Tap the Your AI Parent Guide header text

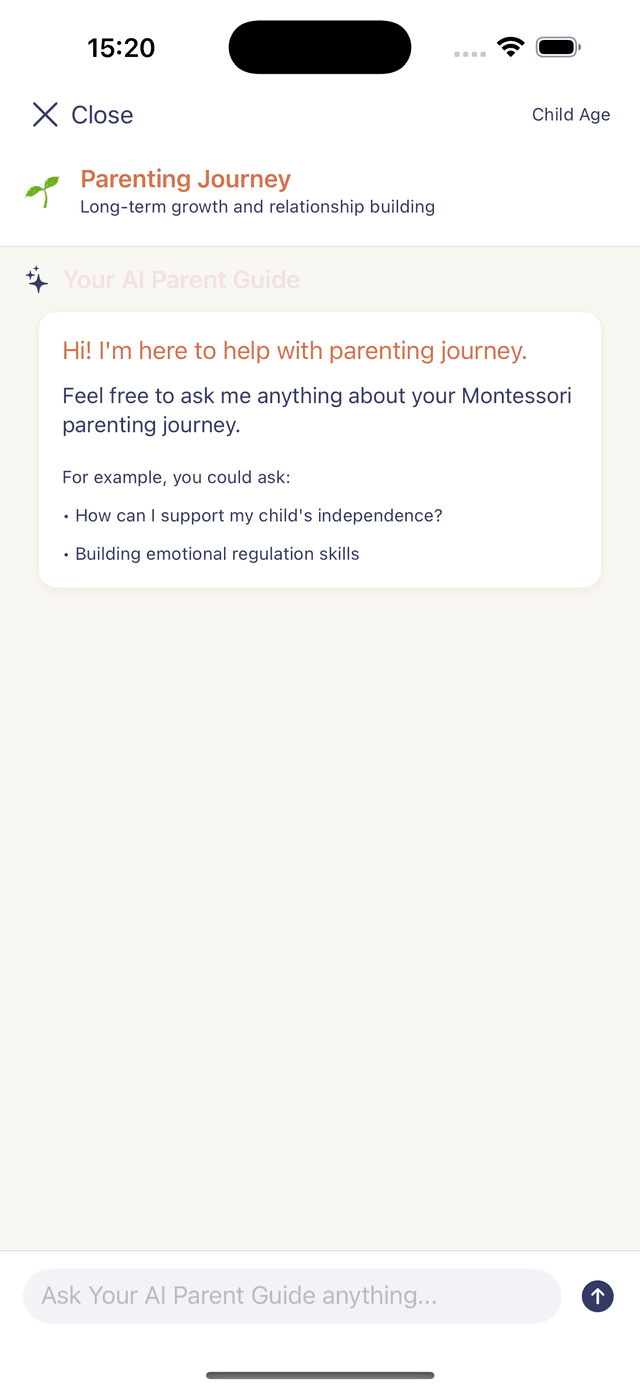pyautogui.click(x=181, y=280)
